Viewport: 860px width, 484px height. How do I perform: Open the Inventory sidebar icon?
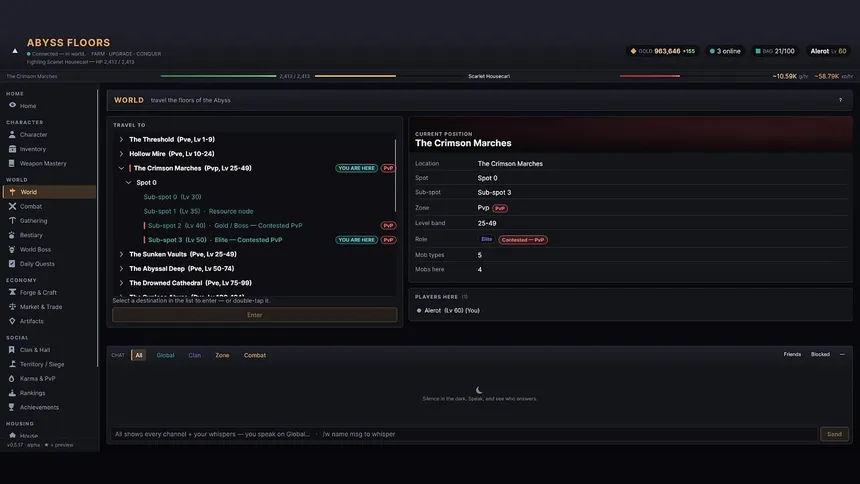pyautogui.click(x=12, y=149)
